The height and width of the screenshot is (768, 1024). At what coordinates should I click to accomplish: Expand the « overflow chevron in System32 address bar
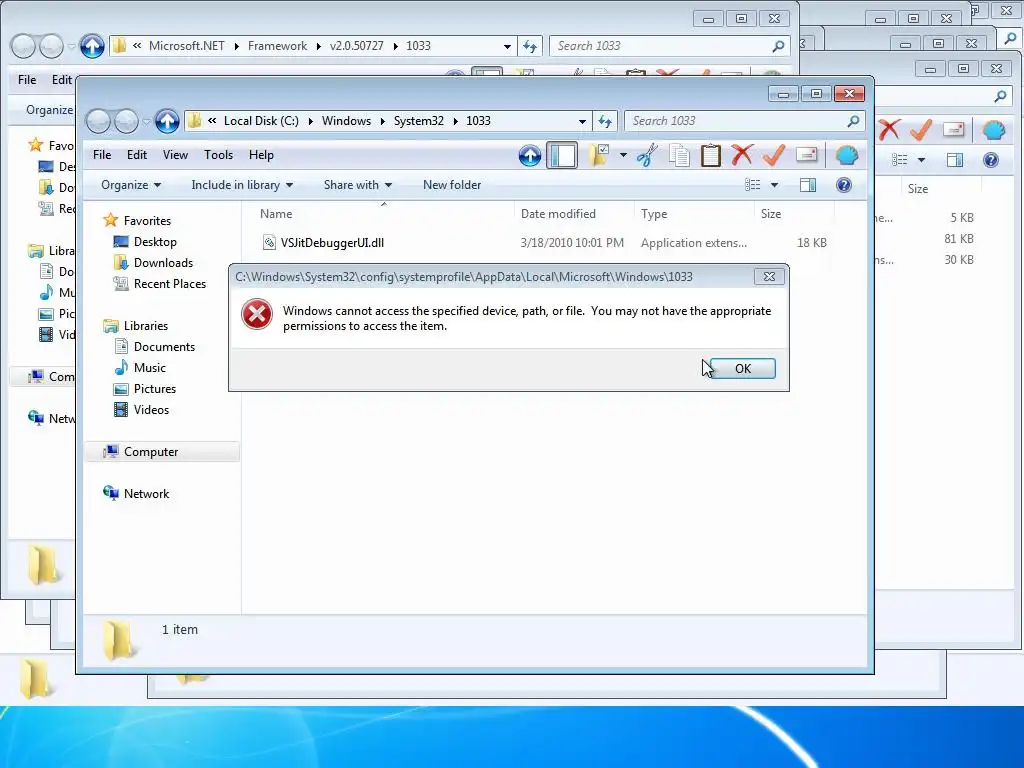click(x=212, y=121)
